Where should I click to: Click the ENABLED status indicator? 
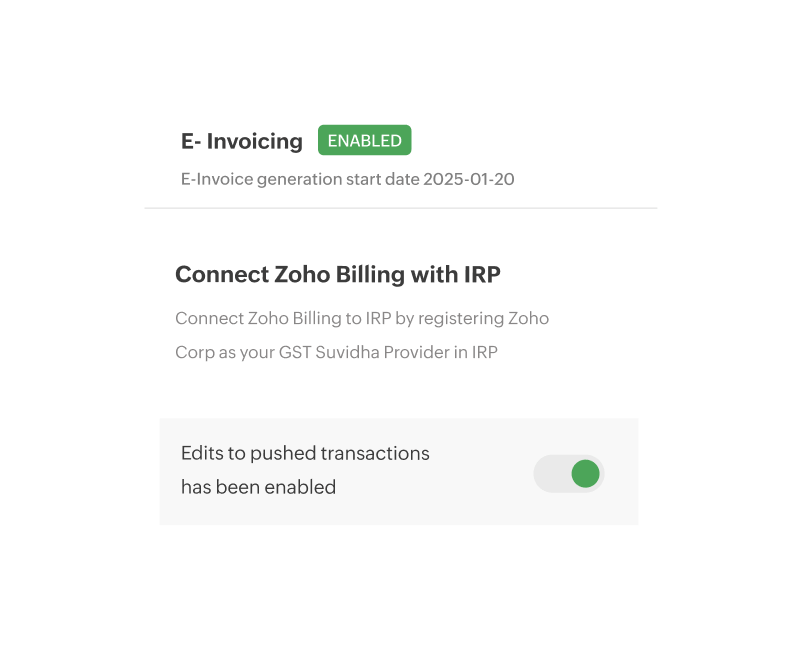point(365,140)
